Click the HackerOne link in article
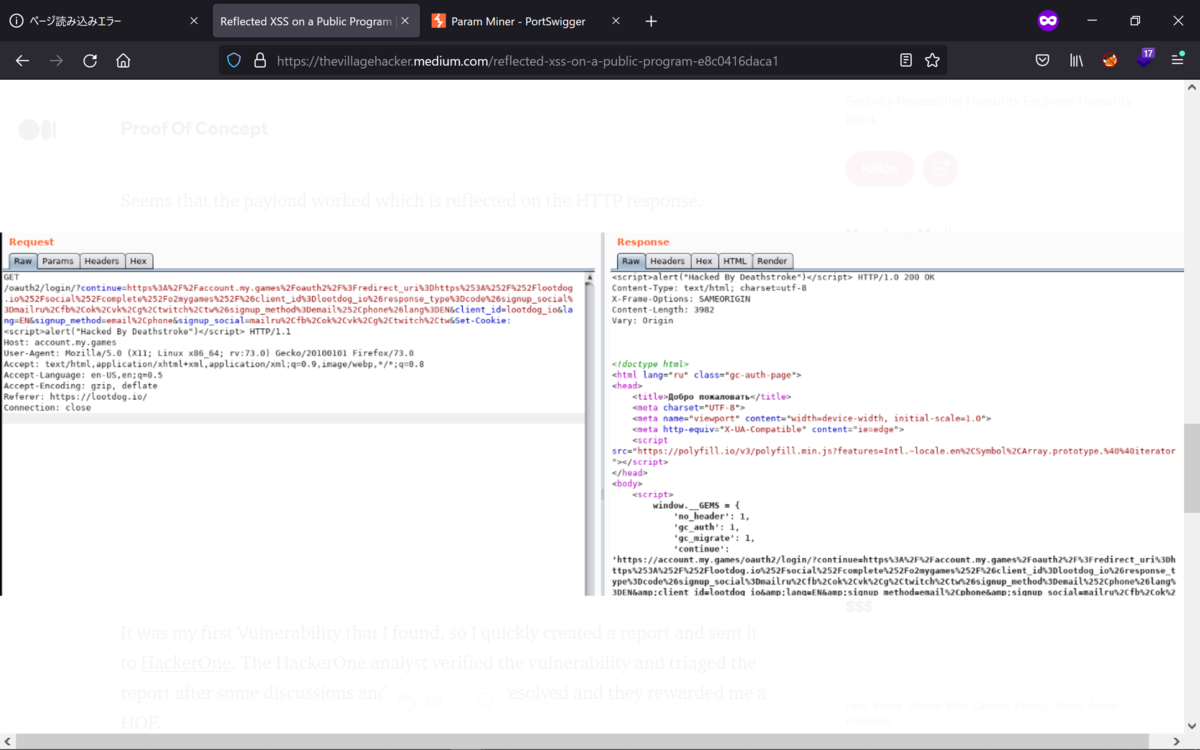 (186, 663)
